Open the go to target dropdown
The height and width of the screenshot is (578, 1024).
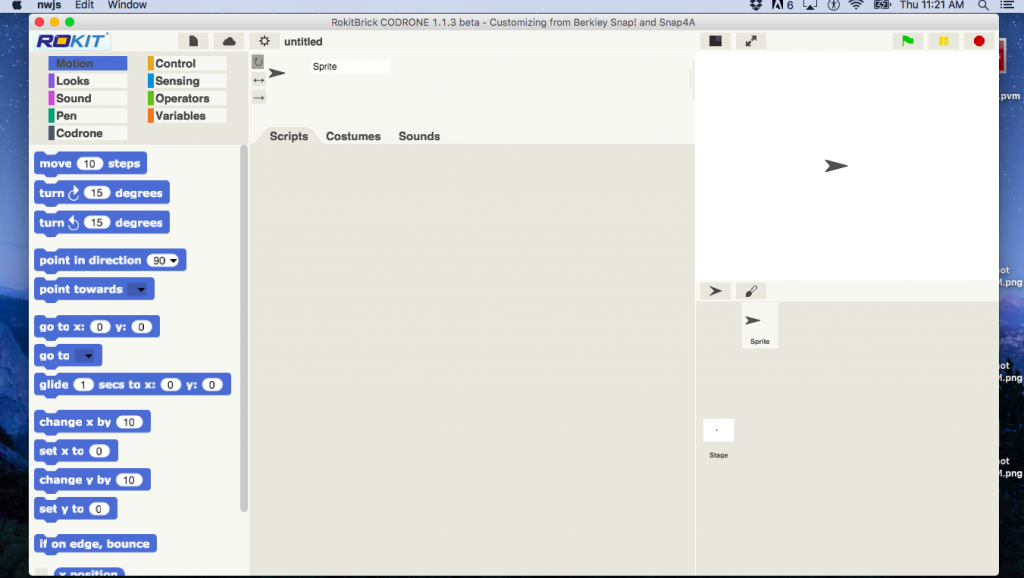tap(88, 356)
